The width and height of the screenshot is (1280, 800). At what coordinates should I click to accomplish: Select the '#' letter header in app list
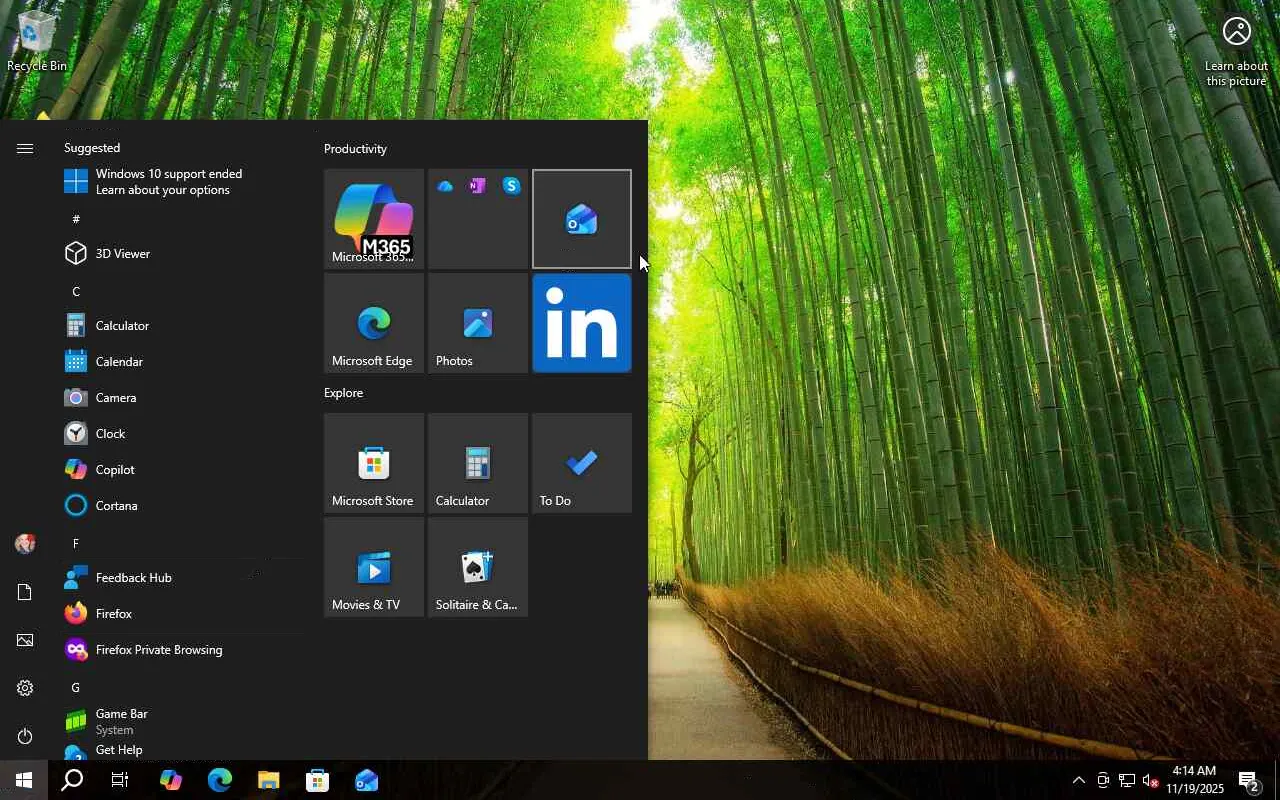[x=76, y=219]
